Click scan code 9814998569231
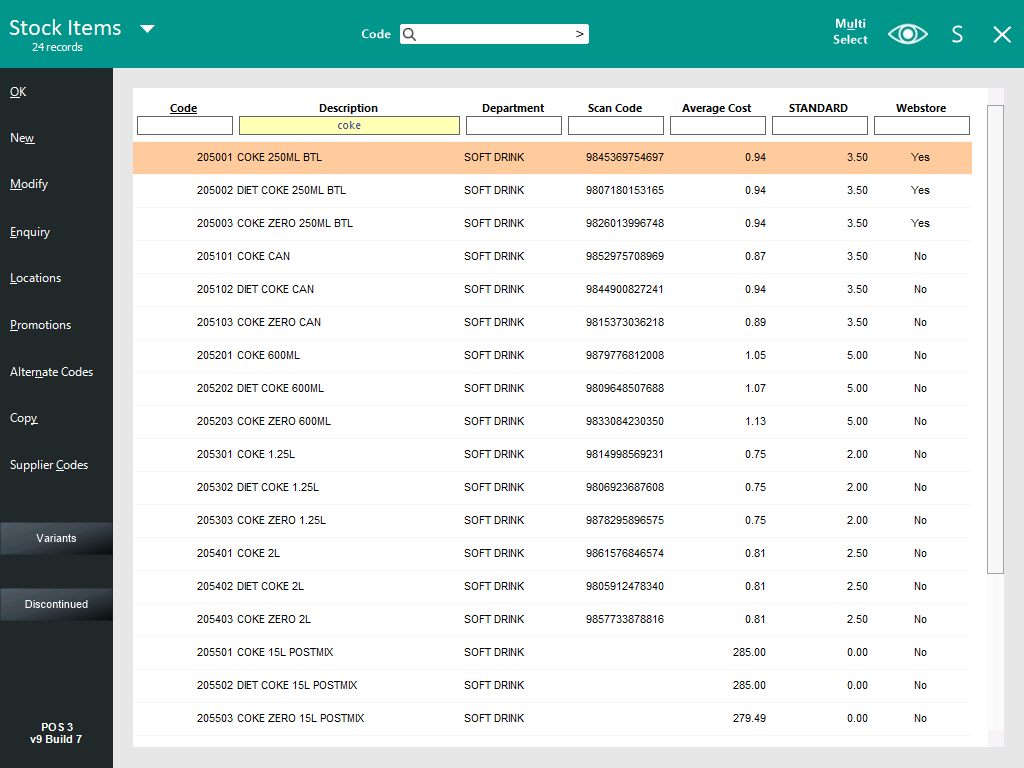The height and width of the screenshot is (768, 1024). pyautogui.click(x=625, y=455)
